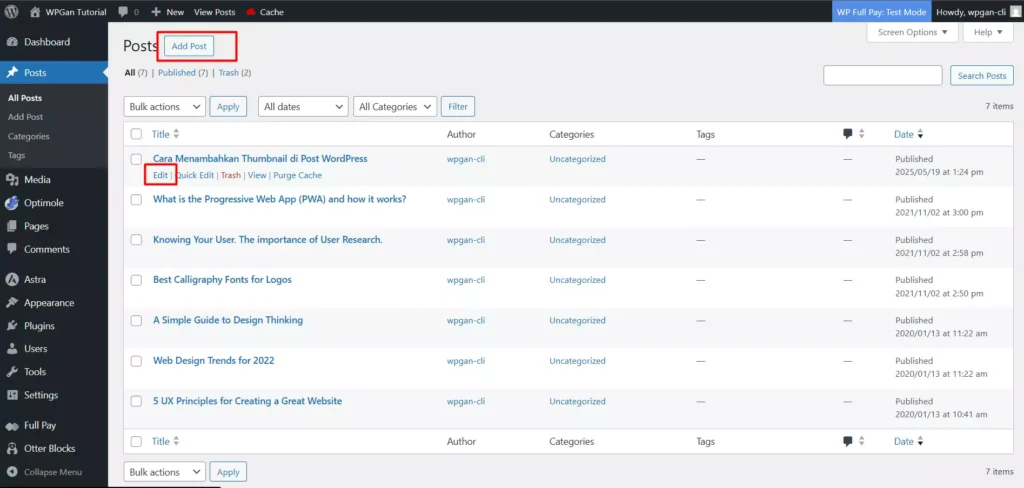1024x488 pixels.
Task: Click the Search Posts button
Action: (982, 75)
